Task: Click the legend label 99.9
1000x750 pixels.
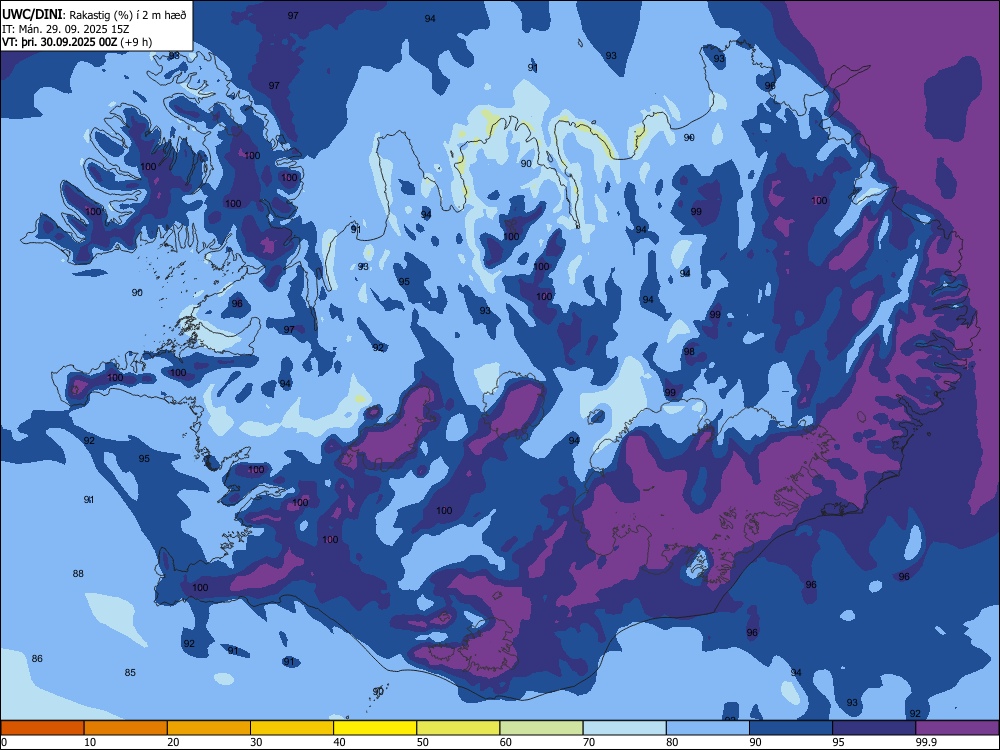Action: coord(925,742)
